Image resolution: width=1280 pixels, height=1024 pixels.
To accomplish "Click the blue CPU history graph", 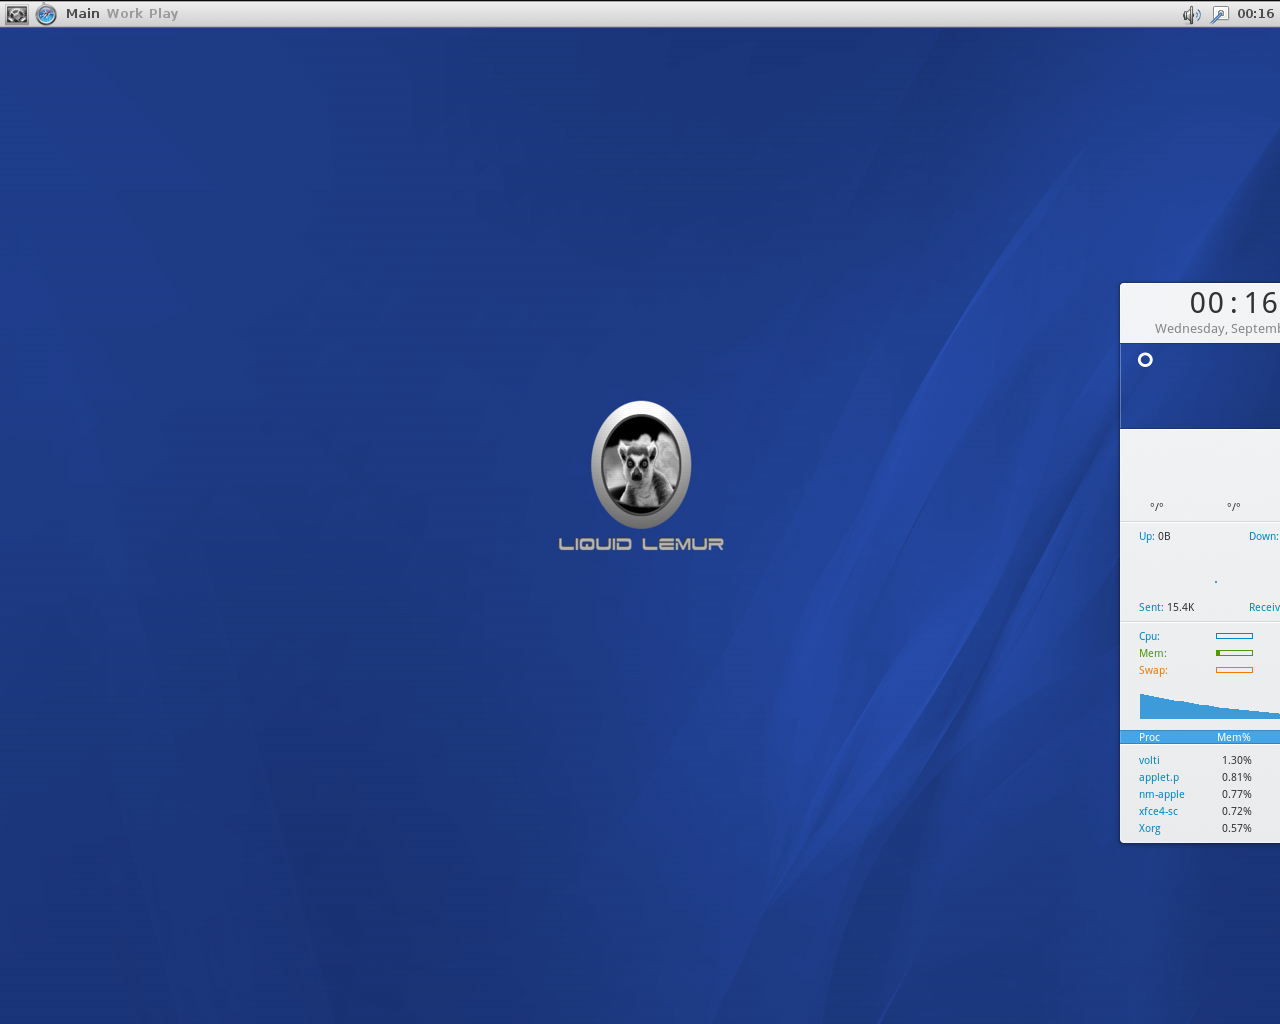I will pos(1210,706).
